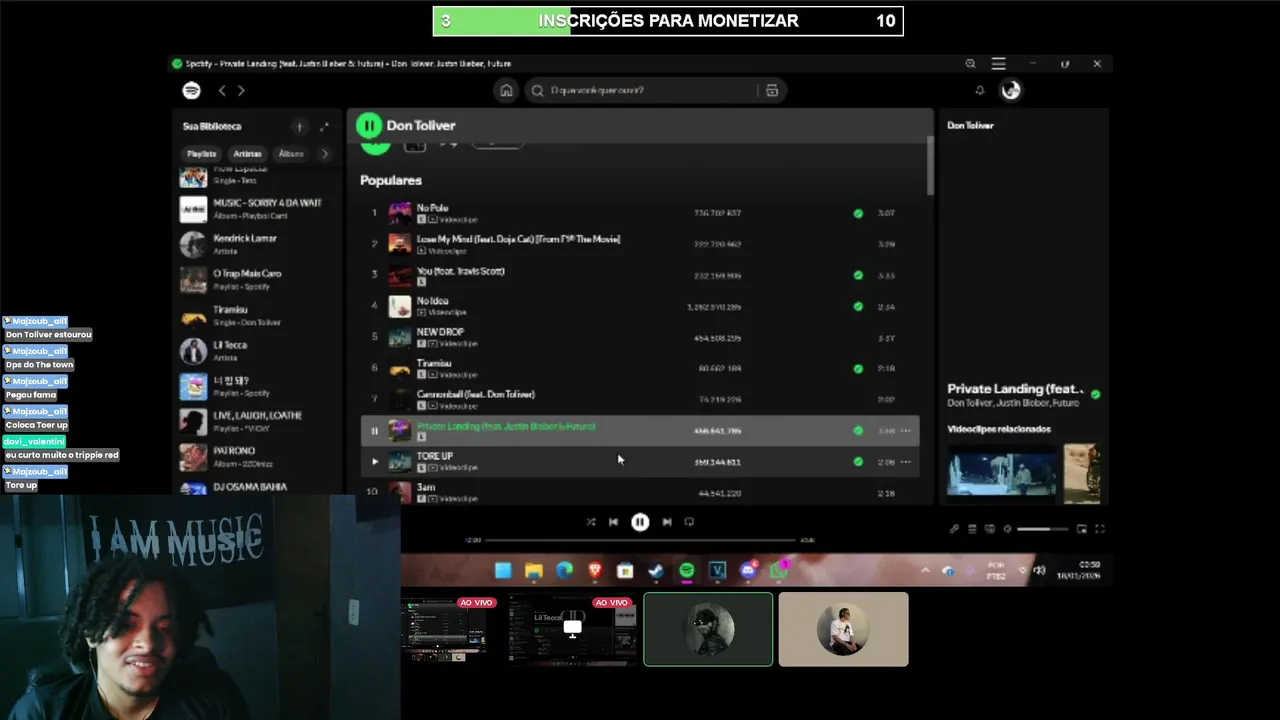The width and height of the screenshot is (1280, 720).
Task: Click magnifier icon in Spotify title bar
Action: (x=970, y=64)
